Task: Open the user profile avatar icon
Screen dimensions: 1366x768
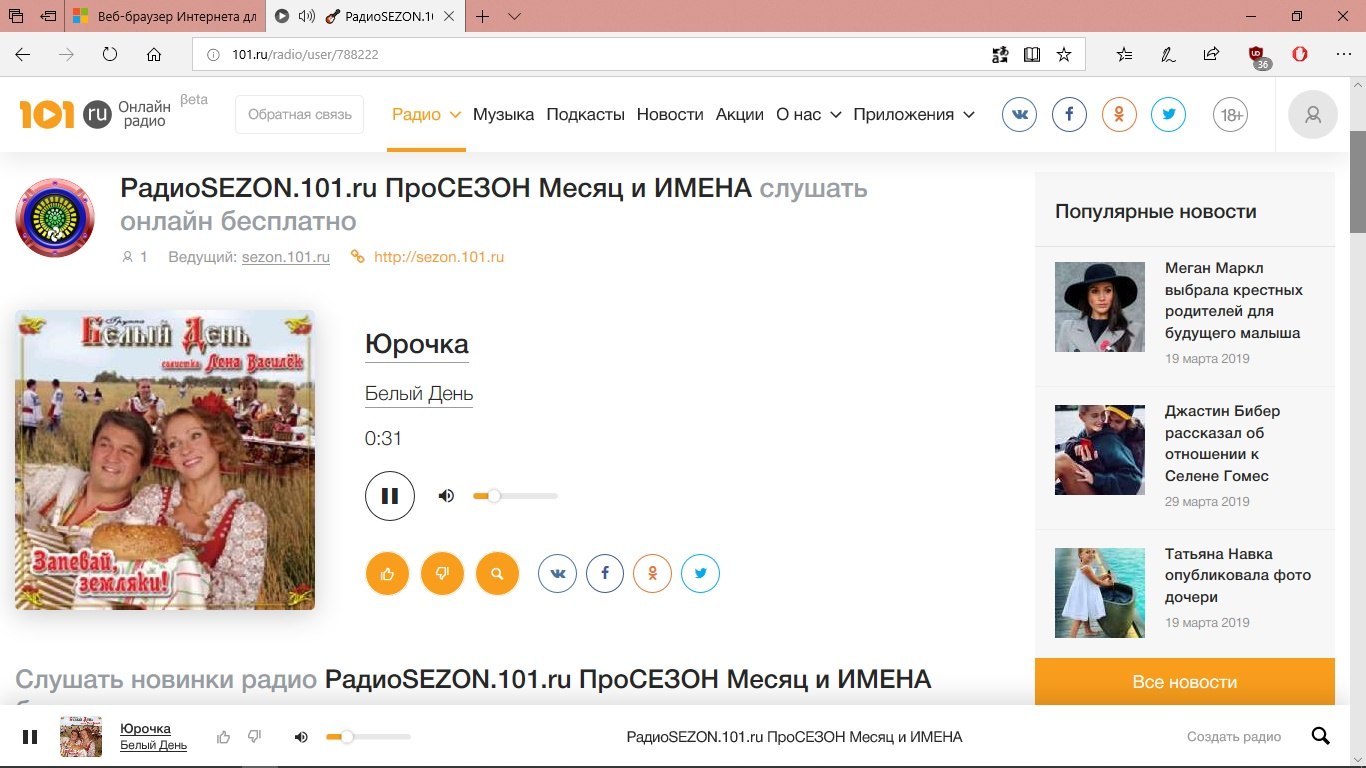Action: click(1313, 115)
